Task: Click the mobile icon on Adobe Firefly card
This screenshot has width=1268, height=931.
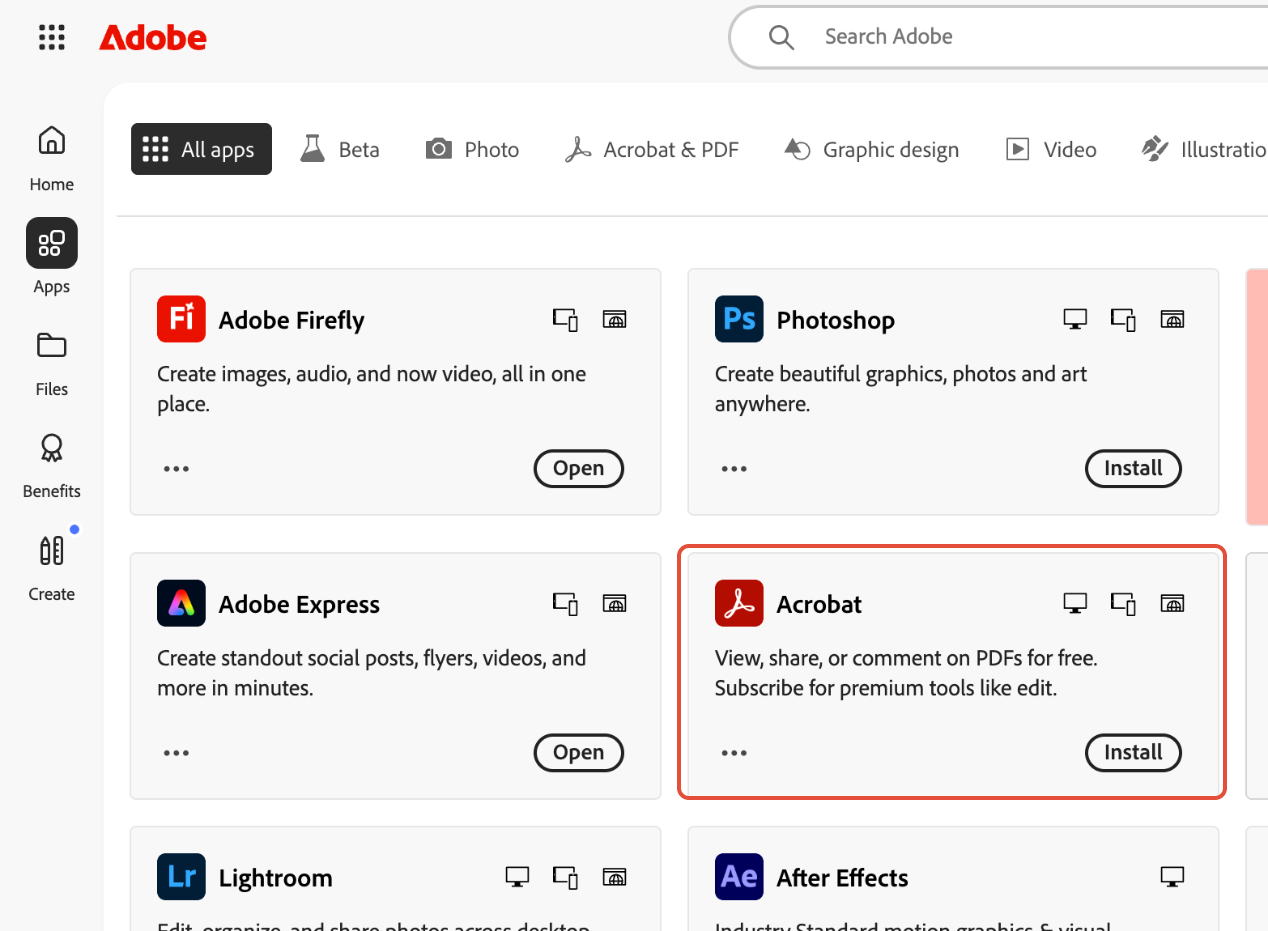Action: (566, 320)
